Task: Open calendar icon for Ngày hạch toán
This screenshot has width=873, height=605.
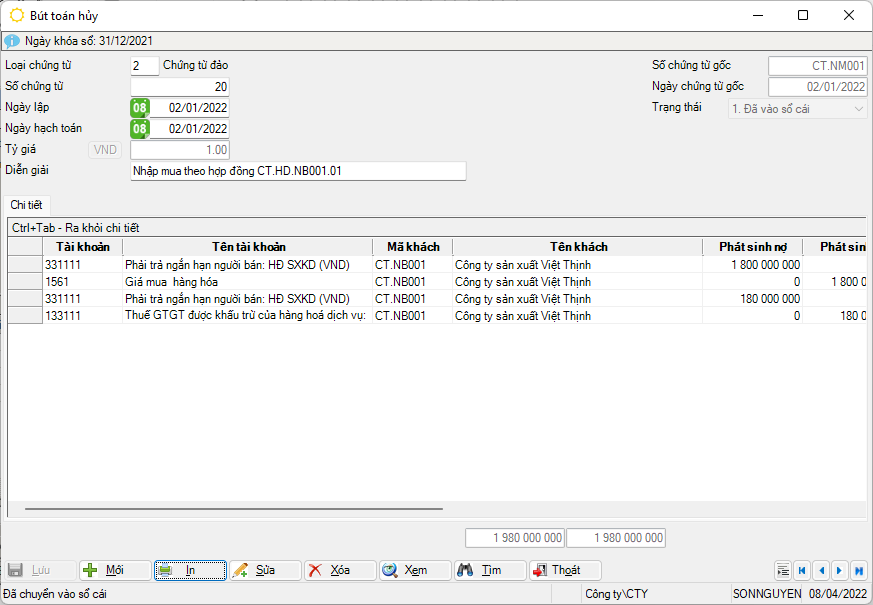Action: [x=140, y=129]
